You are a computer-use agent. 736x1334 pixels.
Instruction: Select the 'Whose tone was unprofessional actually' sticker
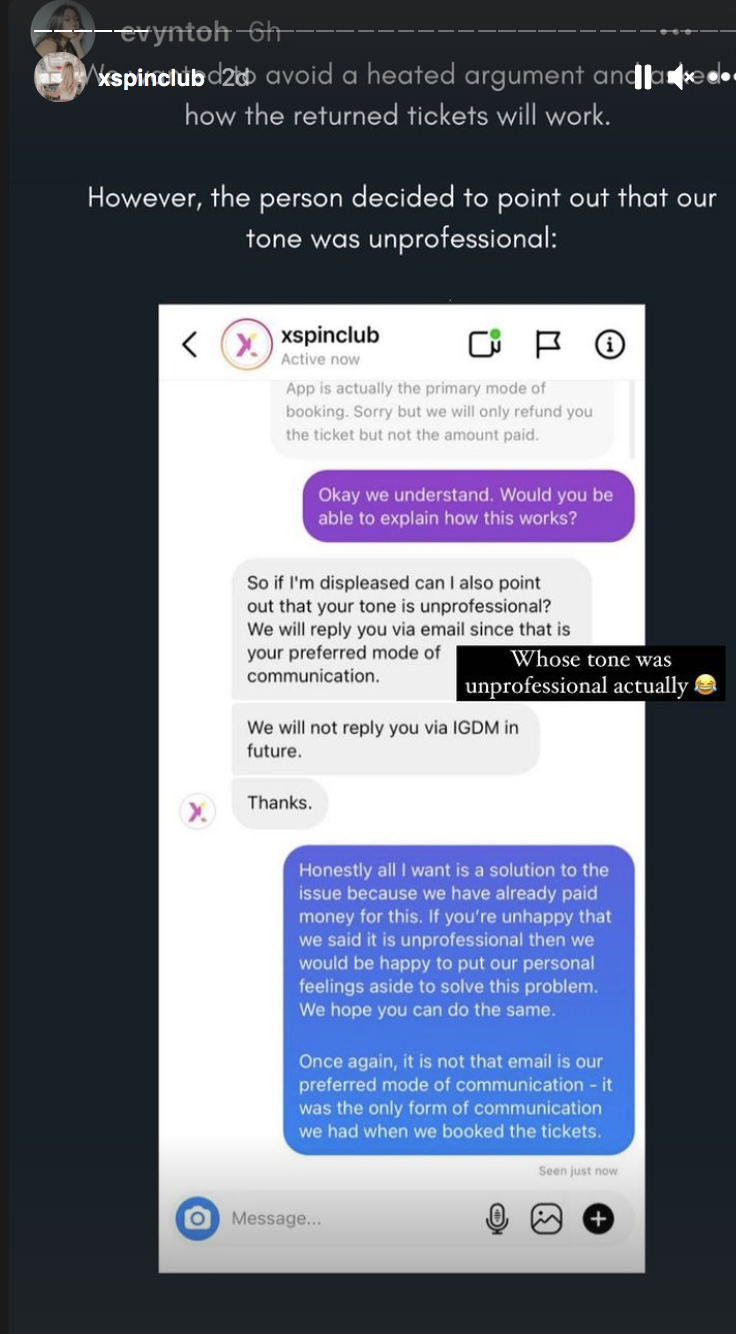591,673
